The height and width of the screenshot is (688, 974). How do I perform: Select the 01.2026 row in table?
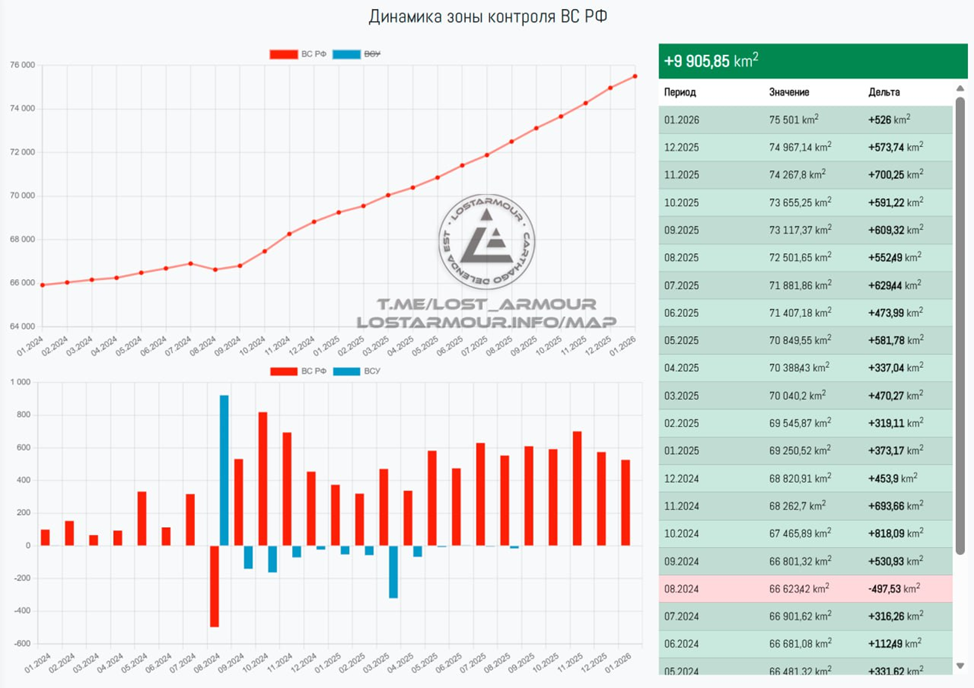(x=805, y=120)
